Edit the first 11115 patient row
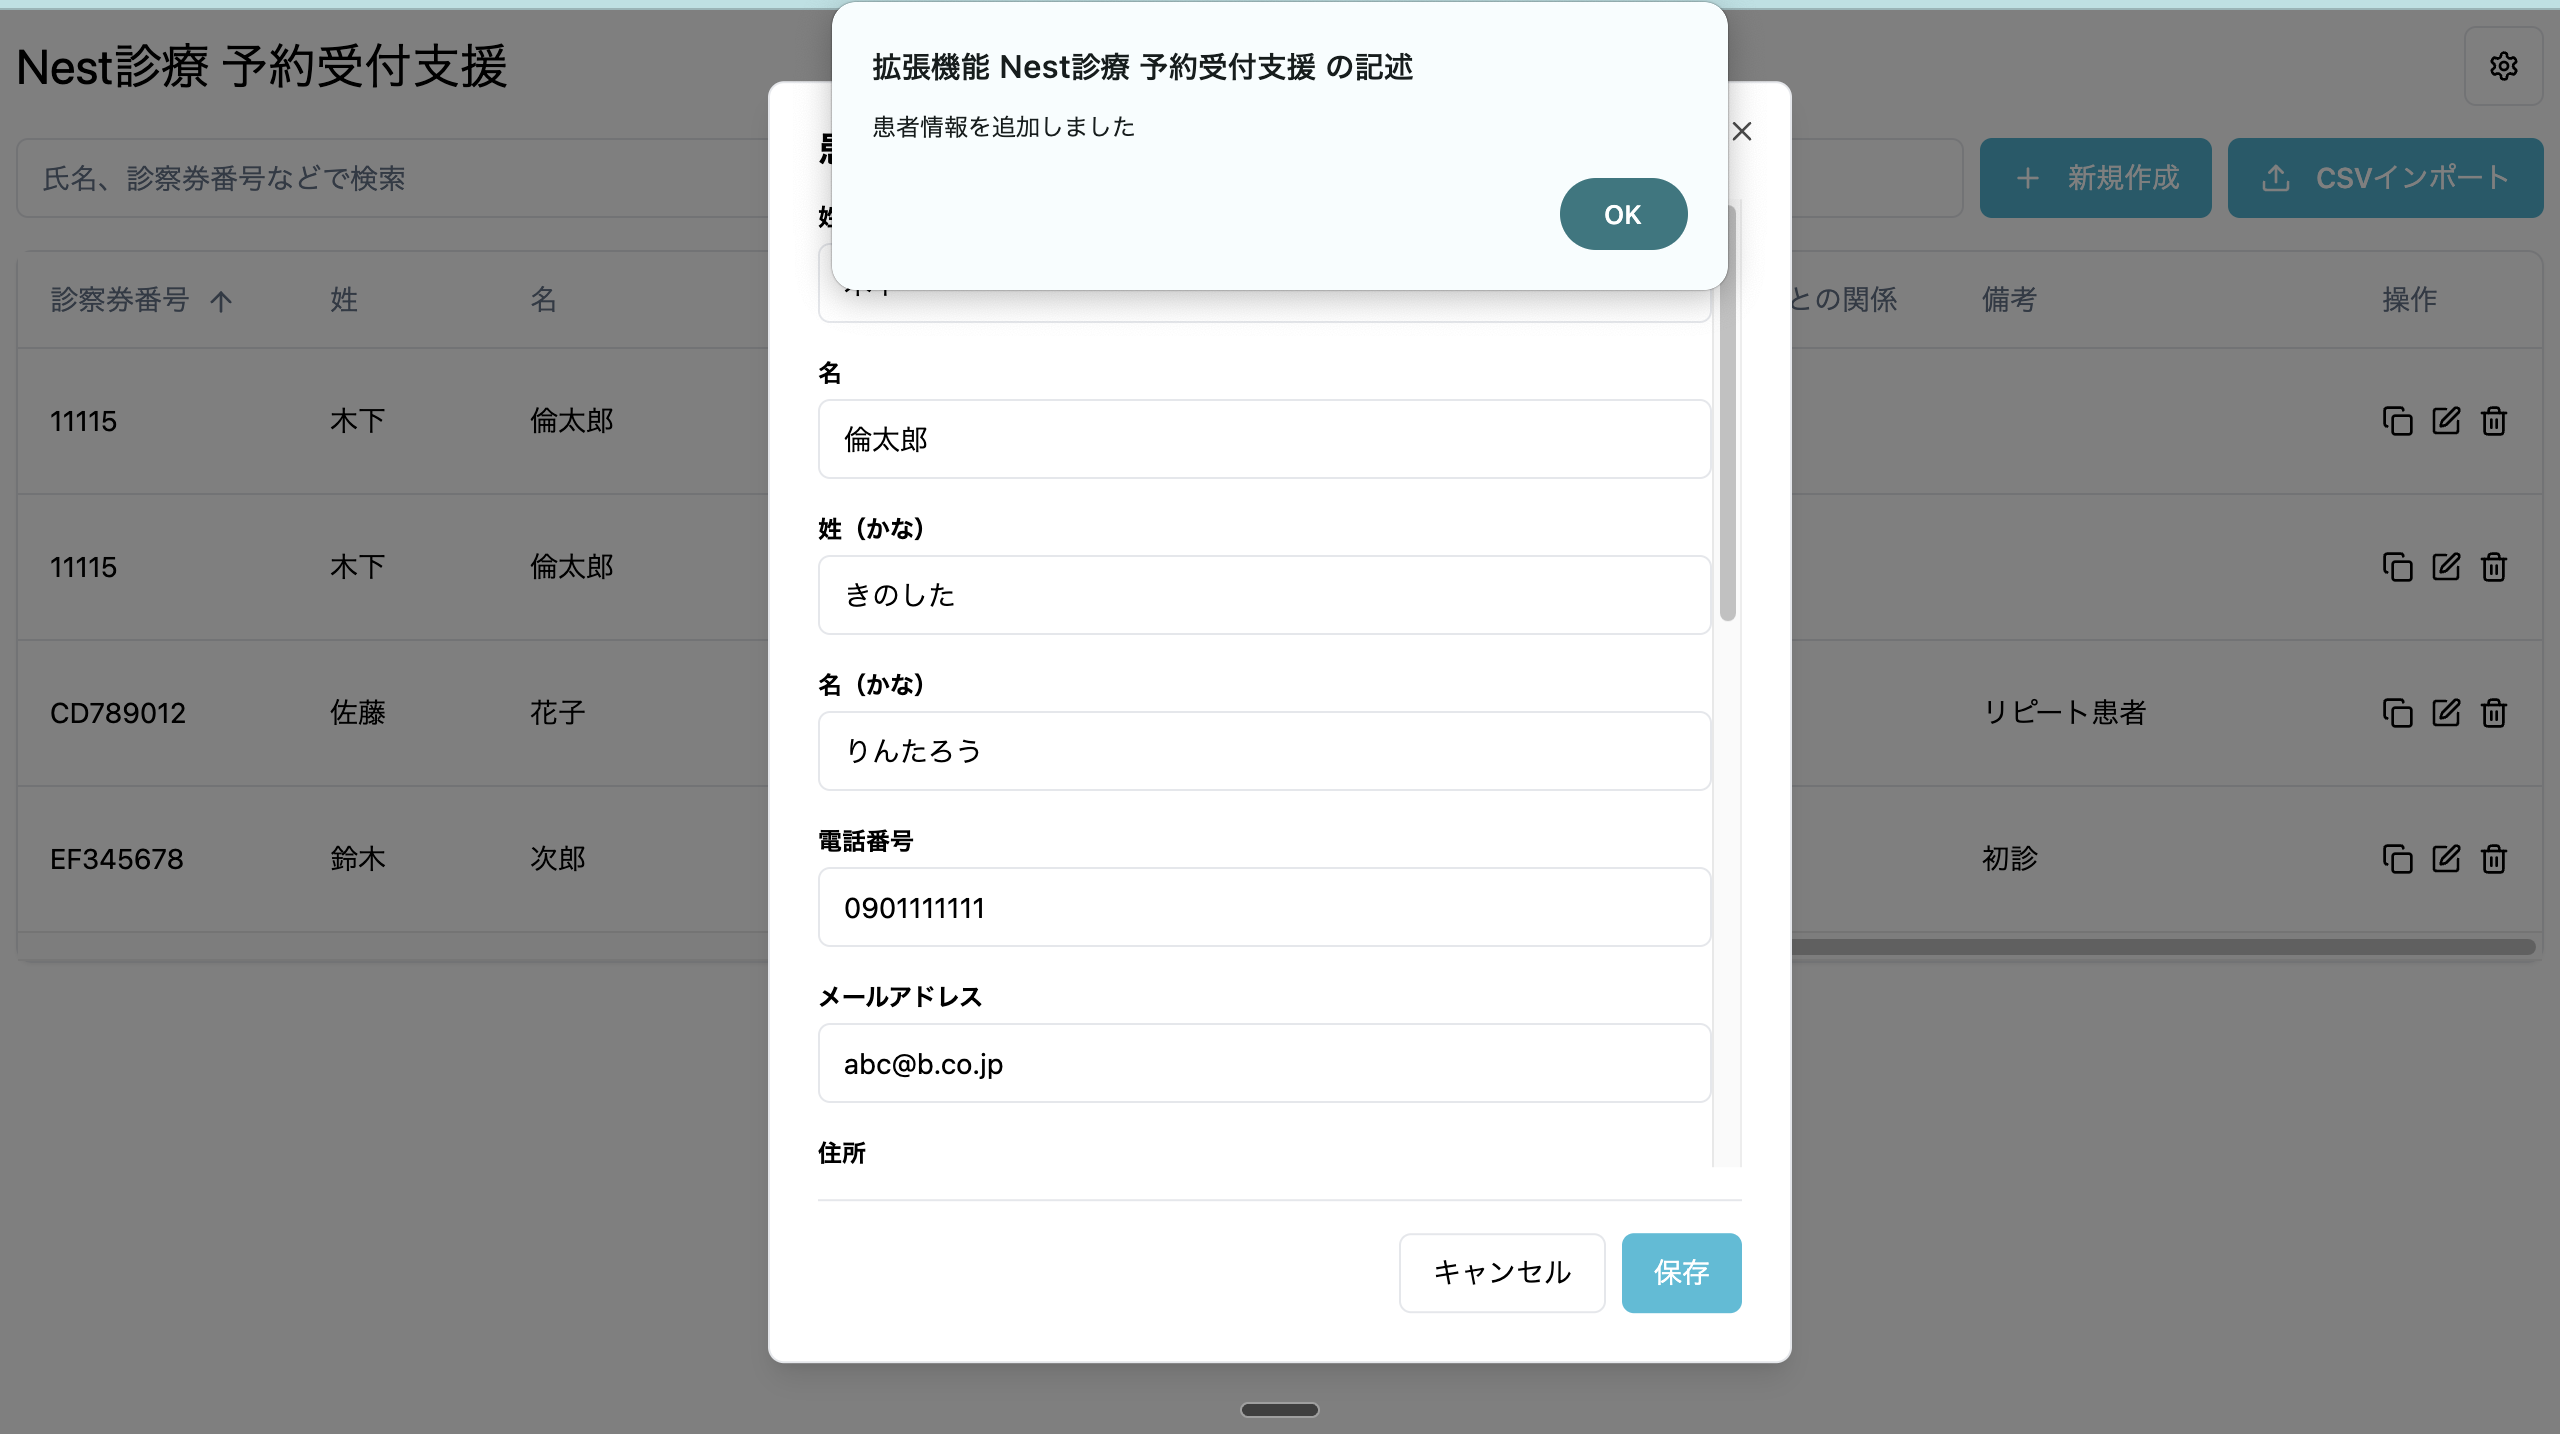The height and width of the screenshot is (1434, 2560). tap(2445, 421)
